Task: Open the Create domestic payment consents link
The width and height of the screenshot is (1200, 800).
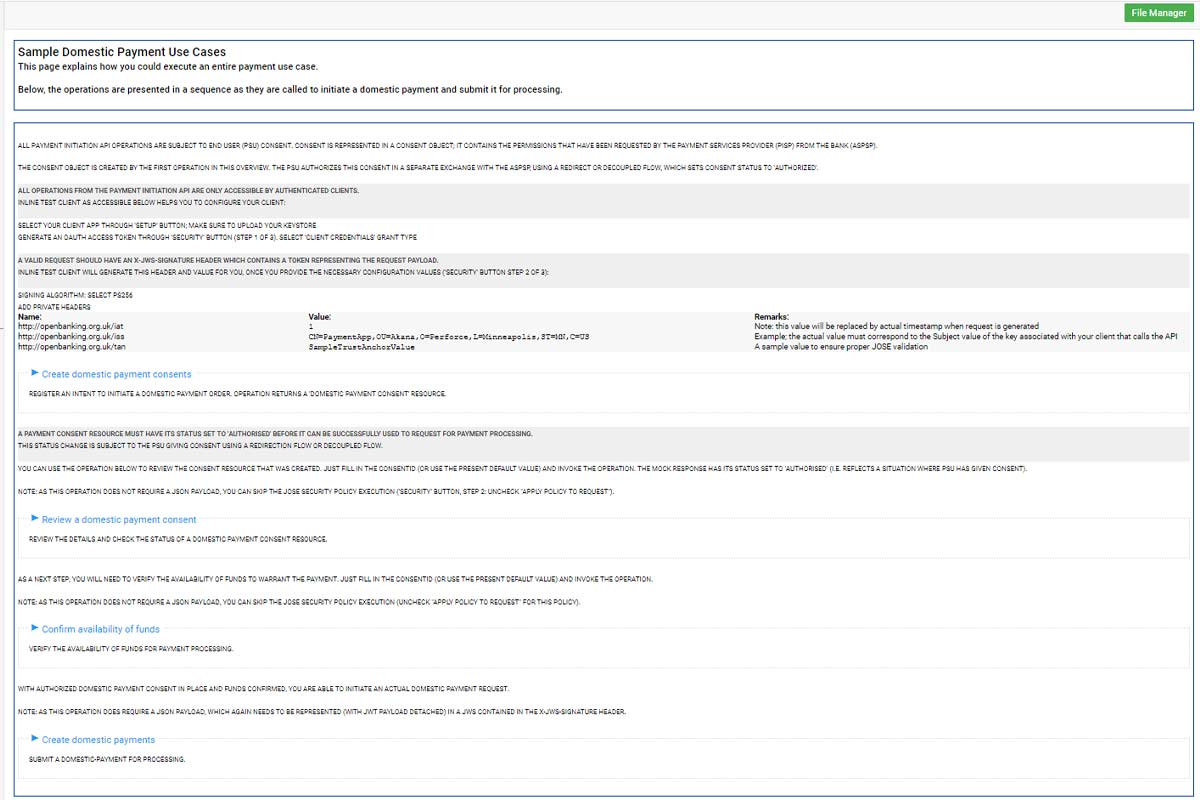Action: (x=116, y=374)
